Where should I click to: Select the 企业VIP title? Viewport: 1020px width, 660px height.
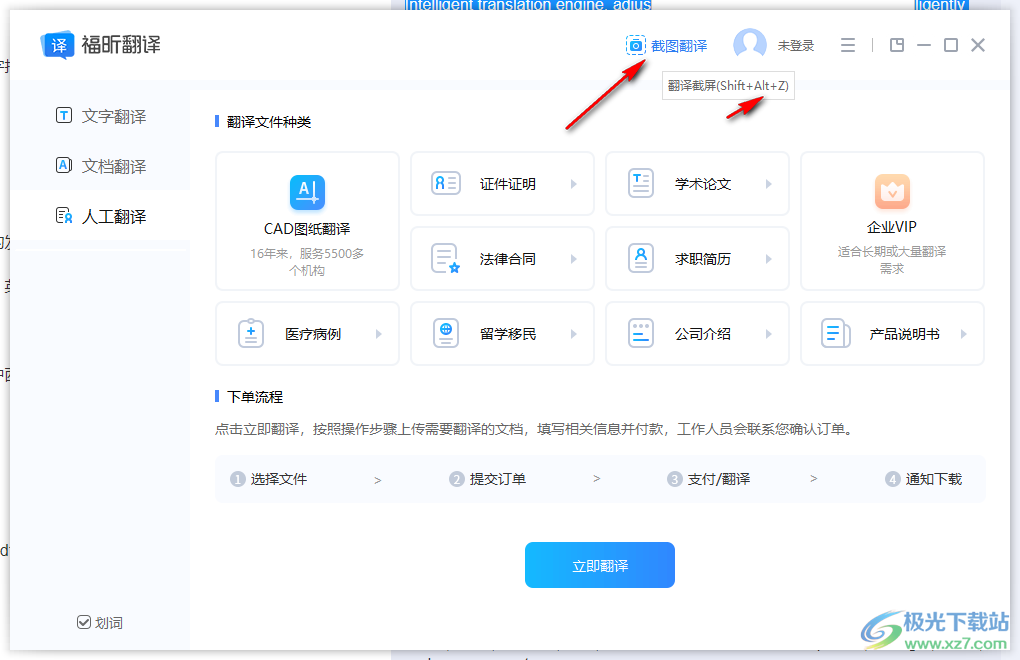892,227
